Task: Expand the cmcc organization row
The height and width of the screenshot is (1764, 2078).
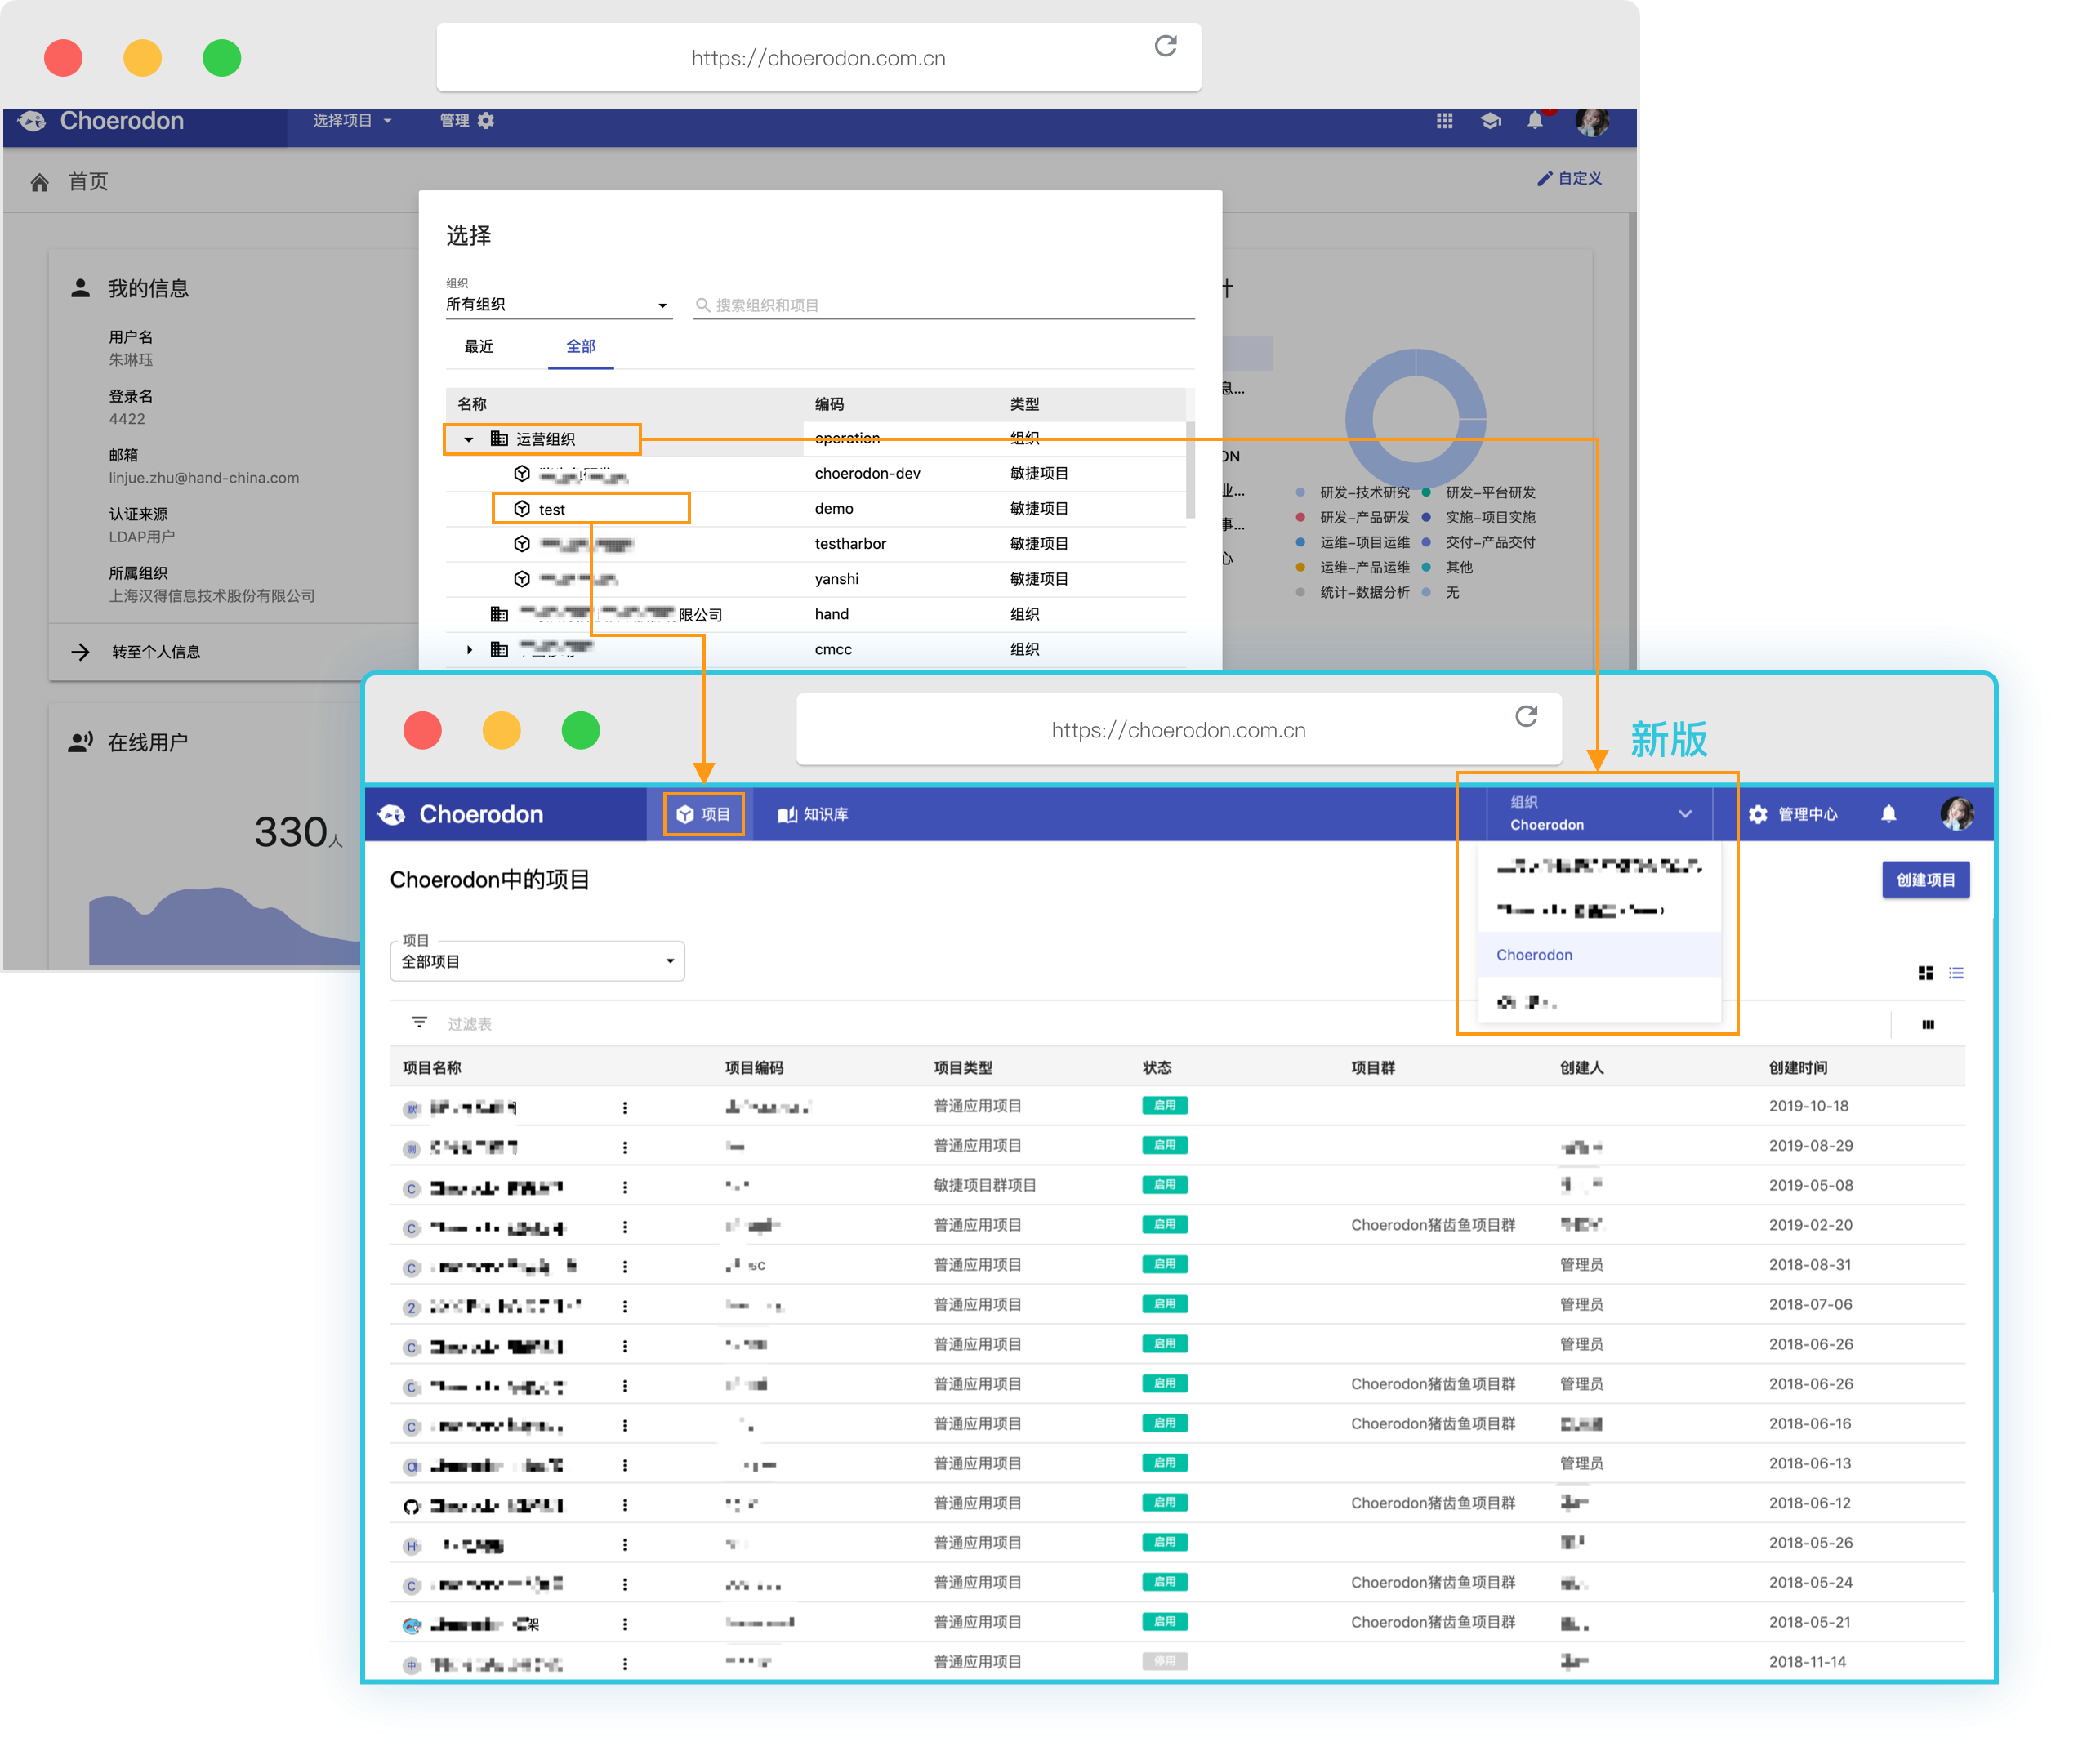Action: pyautogui.click(x=468, y=650)
